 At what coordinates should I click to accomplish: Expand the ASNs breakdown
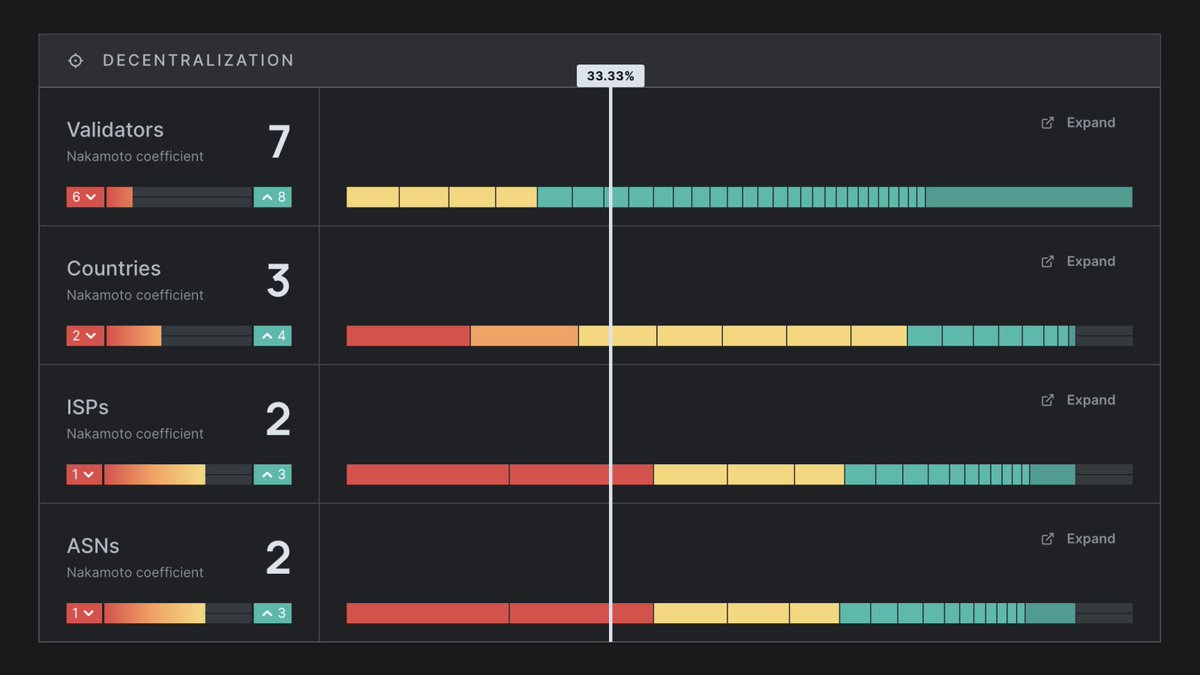tap(1078, 539)
